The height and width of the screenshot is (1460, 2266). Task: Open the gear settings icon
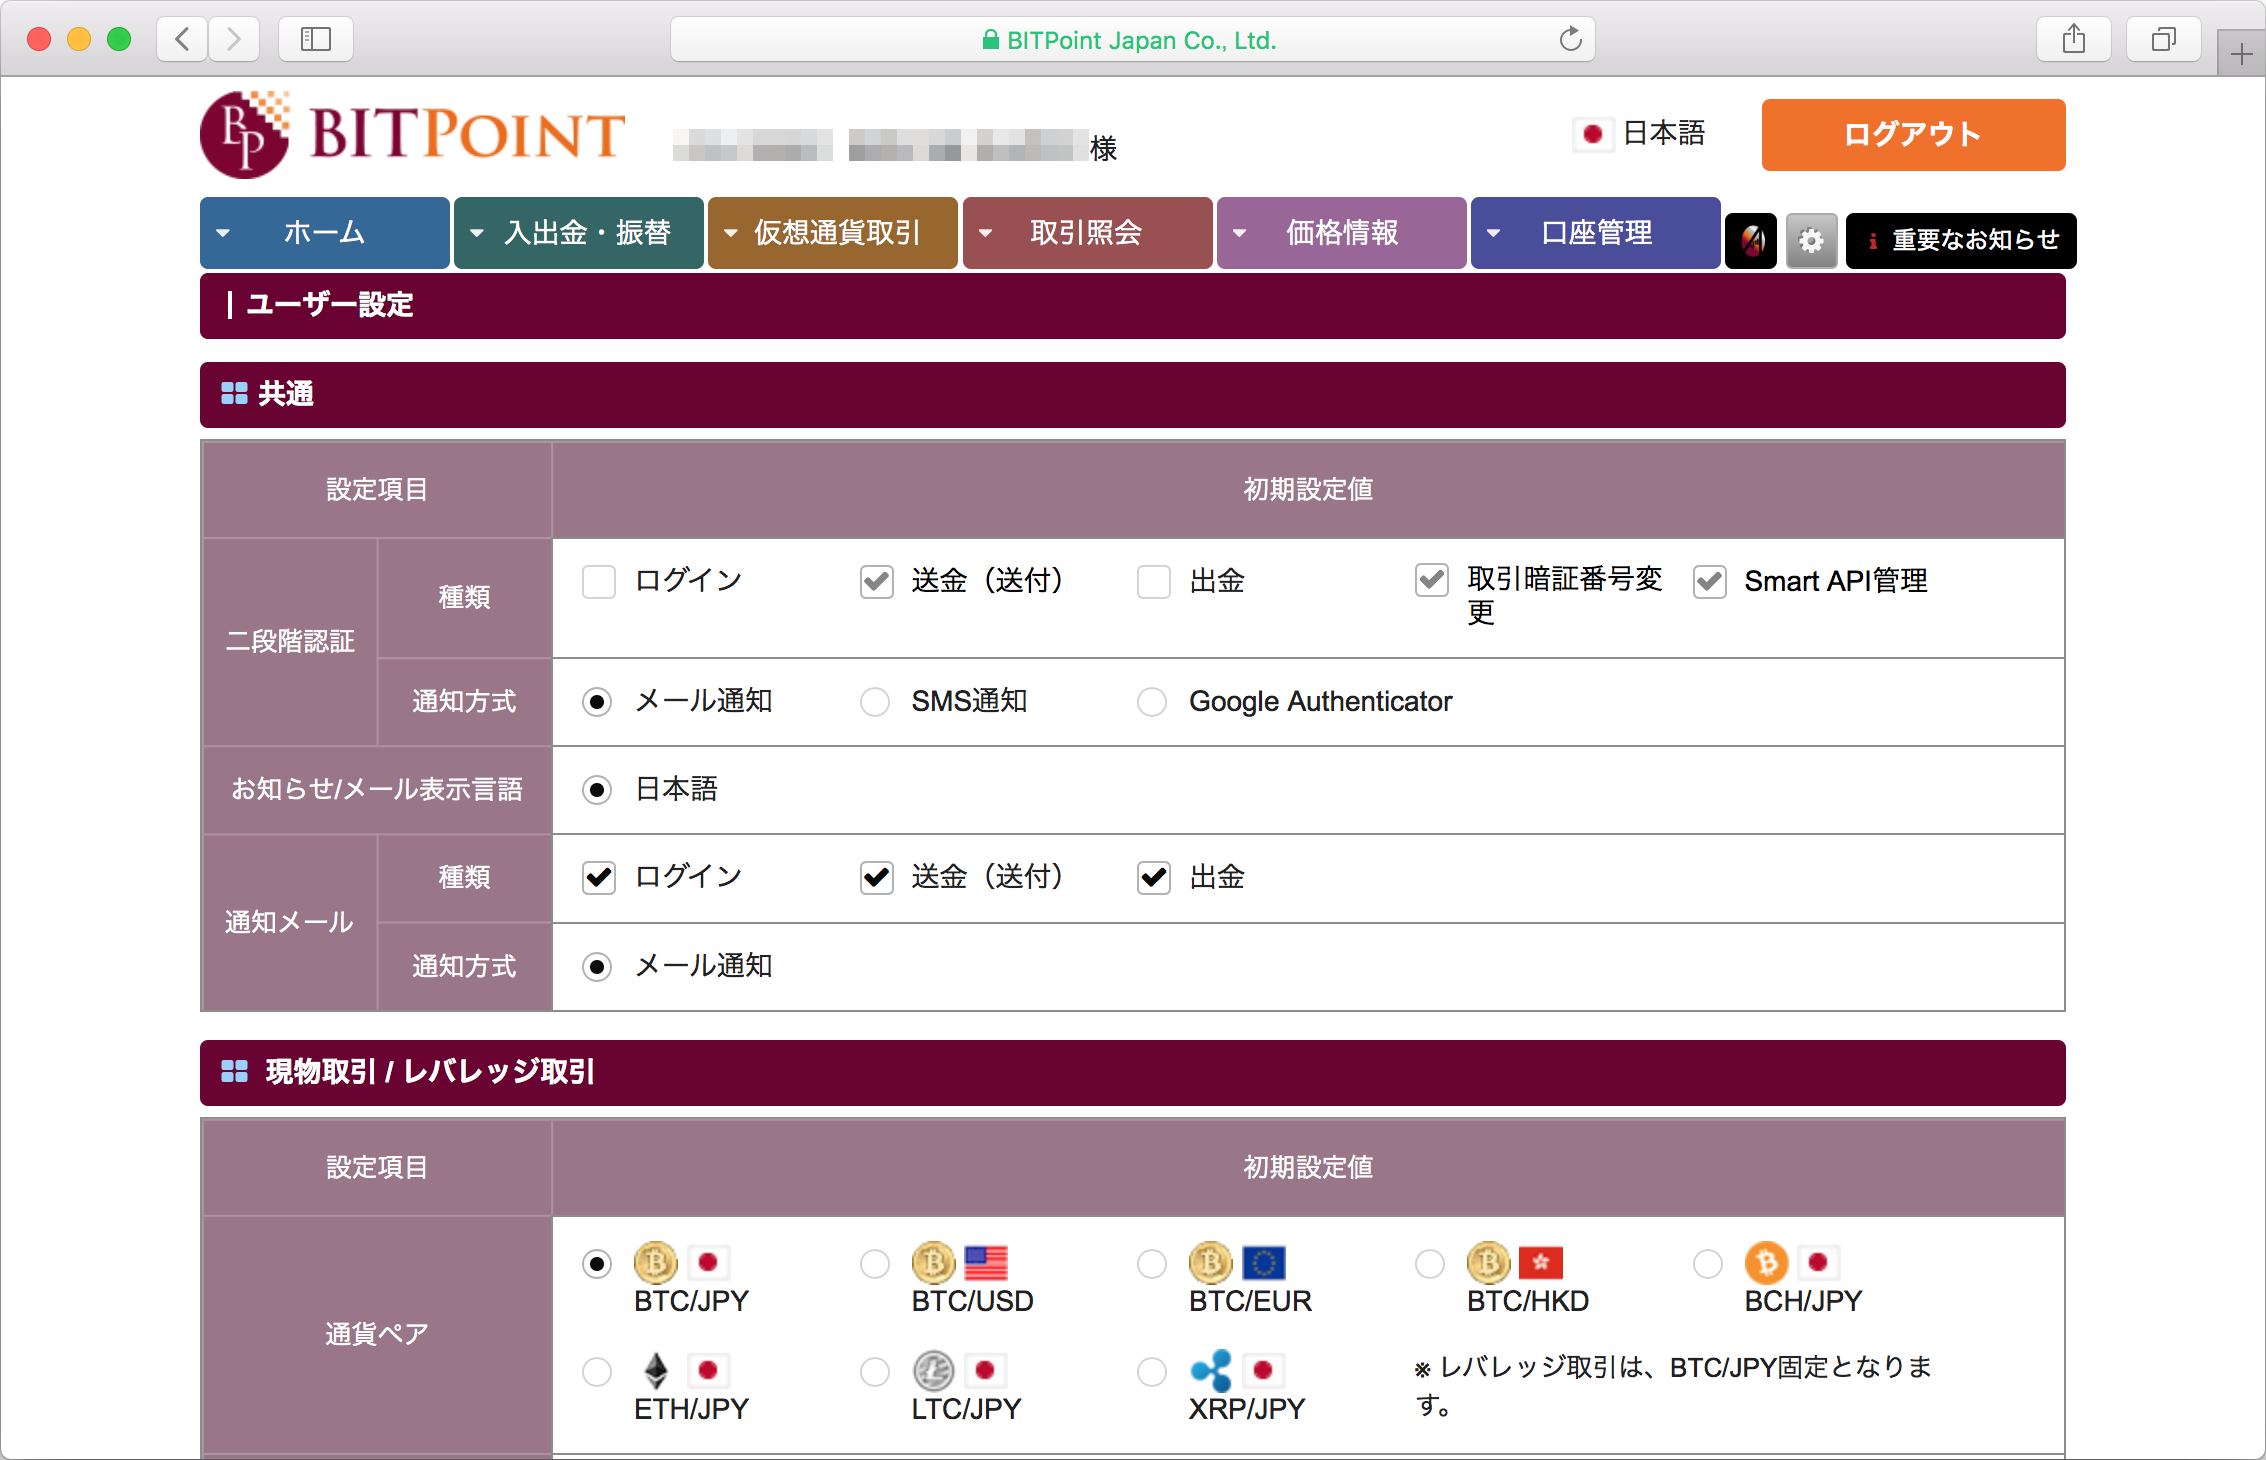(x=1811, y=240)
